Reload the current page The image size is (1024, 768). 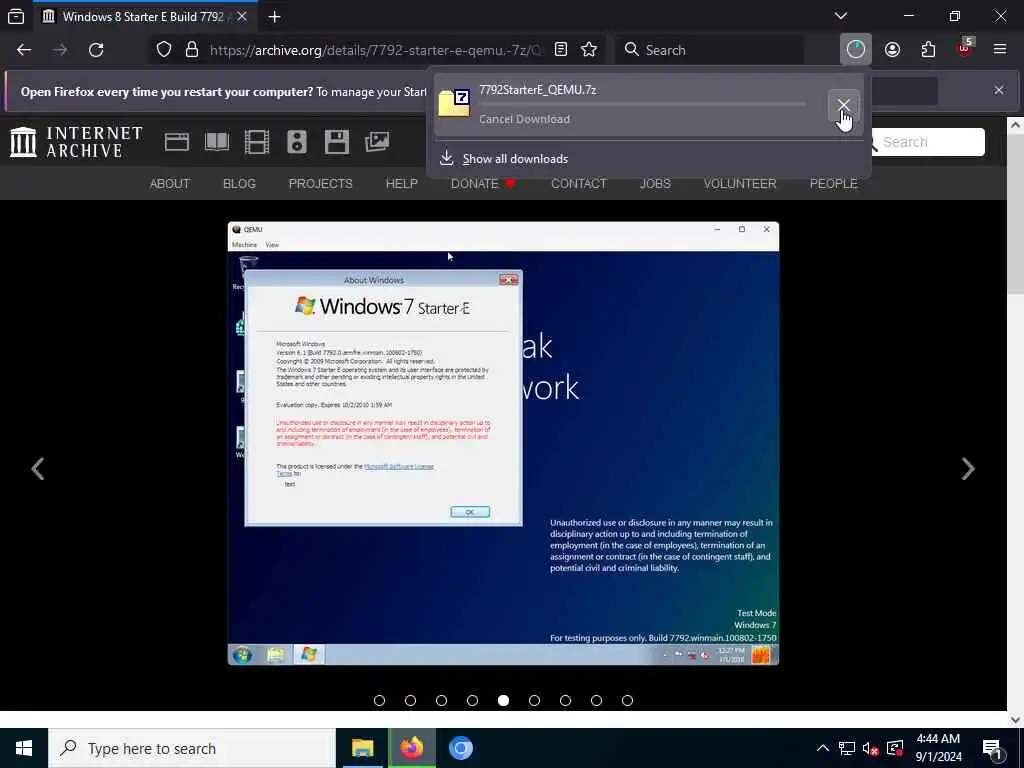(x=96, y=50)
